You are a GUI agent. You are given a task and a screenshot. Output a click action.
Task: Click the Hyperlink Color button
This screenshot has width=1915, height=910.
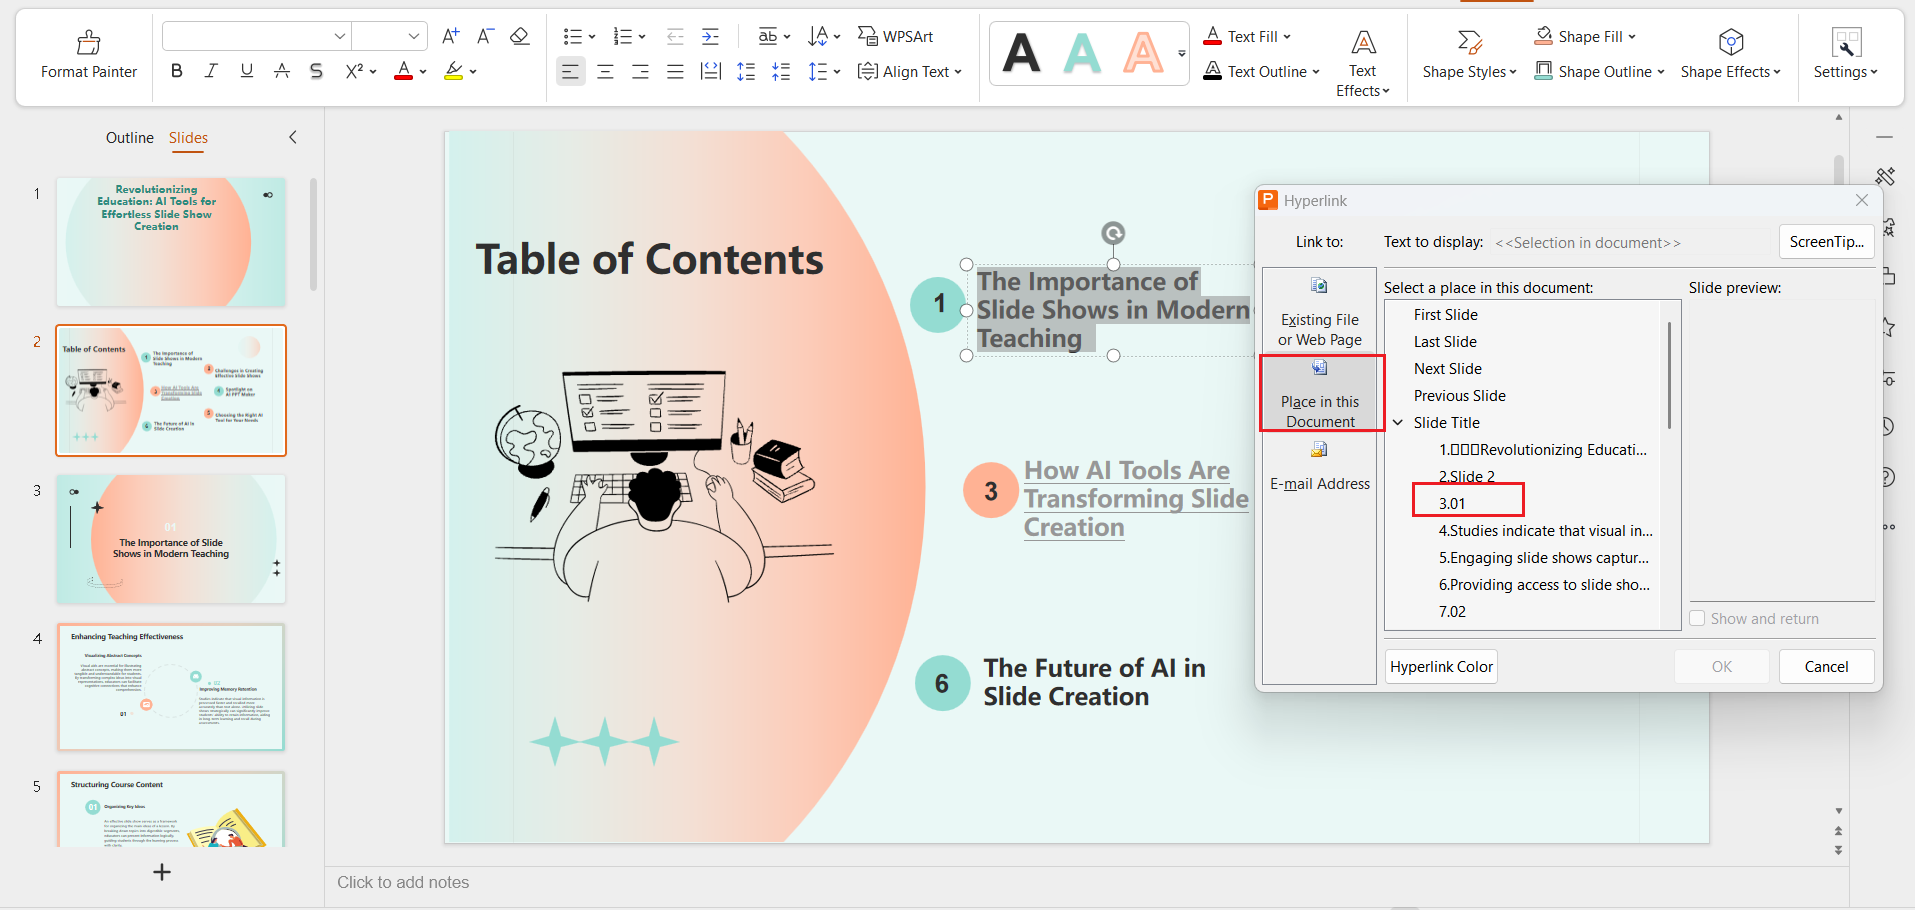[1441, 666]
